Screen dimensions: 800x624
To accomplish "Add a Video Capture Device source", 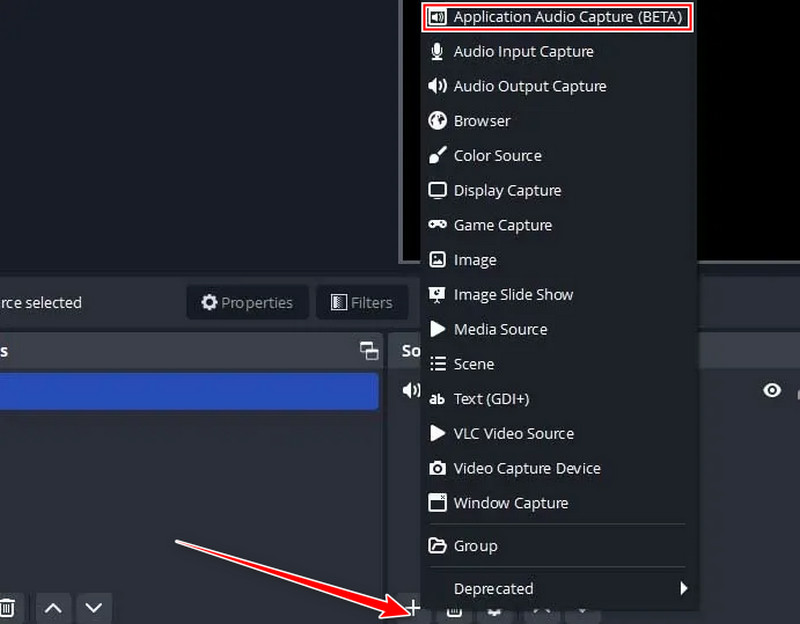I will pyautogui.click(x=559, y=468).
